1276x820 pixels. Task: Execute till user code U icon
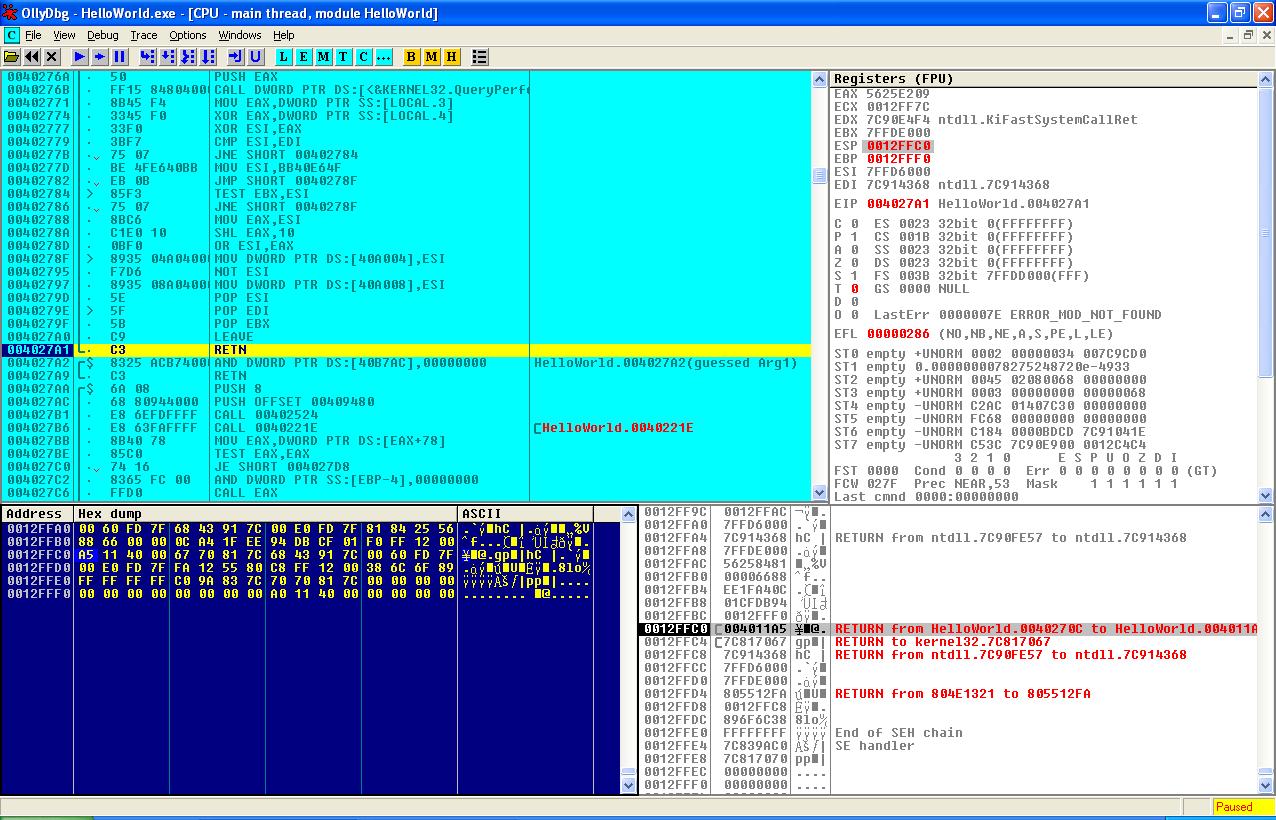pos(256,57)
